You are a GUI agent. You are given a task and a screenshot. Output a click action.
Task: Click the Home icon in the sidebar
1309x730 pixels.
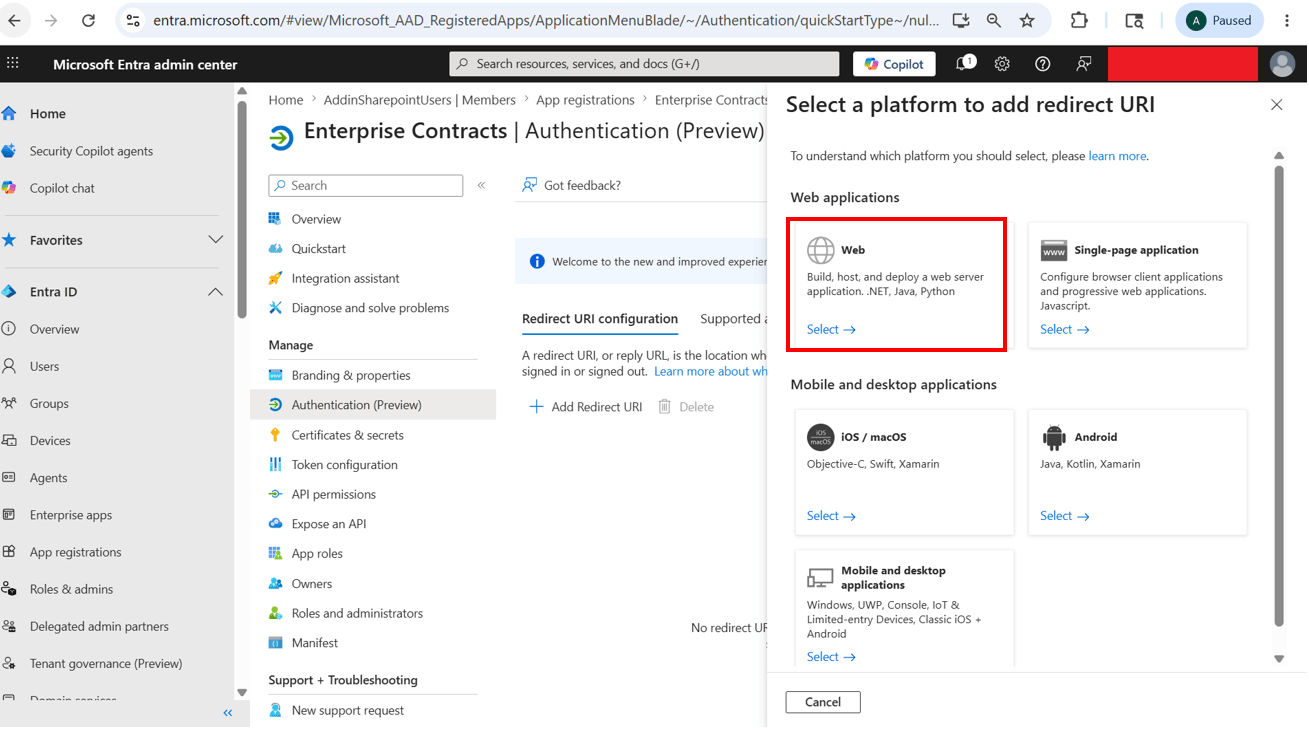pyautogui.click(x=9, y=113)
